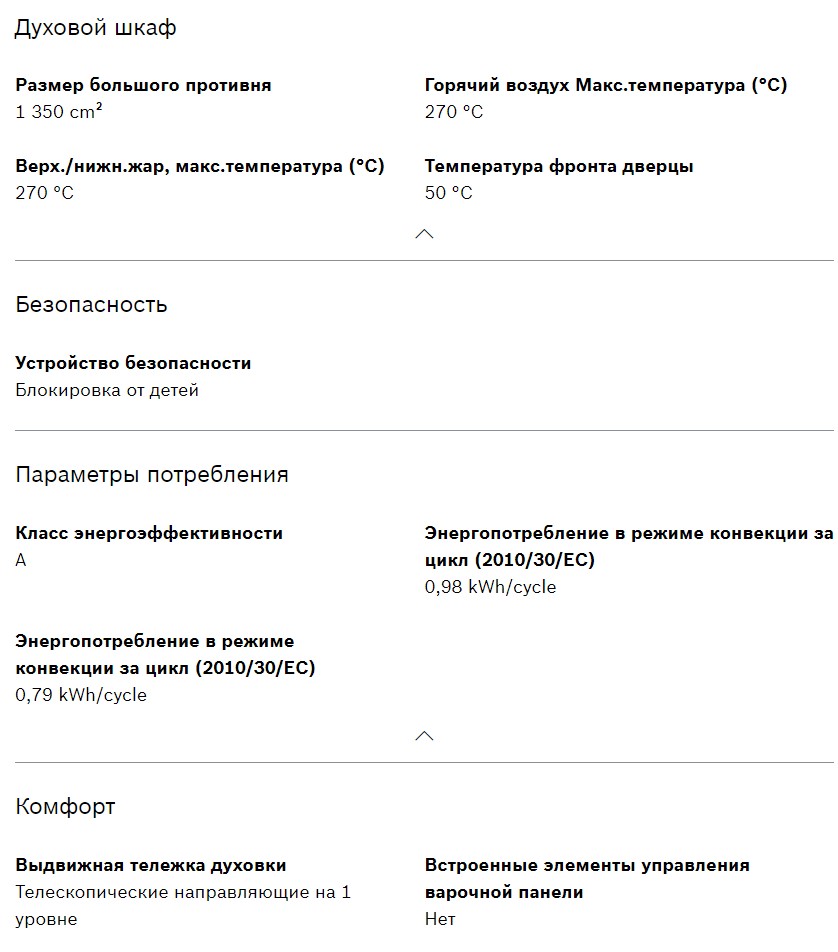
Task: Collapse the Духовой шкаф section chevron
Action: click(424, 234)
